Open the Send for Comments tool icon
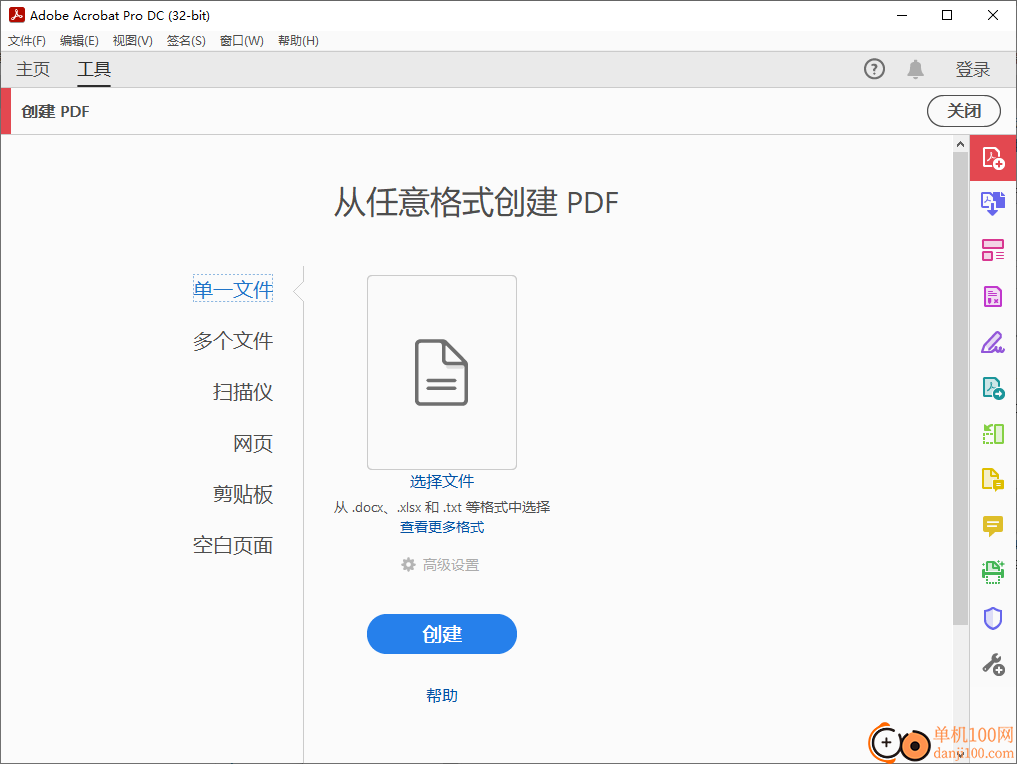This screenshot has width=1017, height=764. click(x=993, y=479)
